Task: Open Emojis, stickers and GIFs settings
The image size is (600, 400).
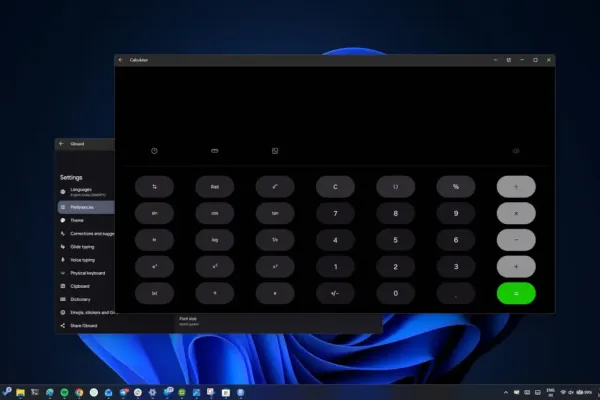Action: point(88,312)
